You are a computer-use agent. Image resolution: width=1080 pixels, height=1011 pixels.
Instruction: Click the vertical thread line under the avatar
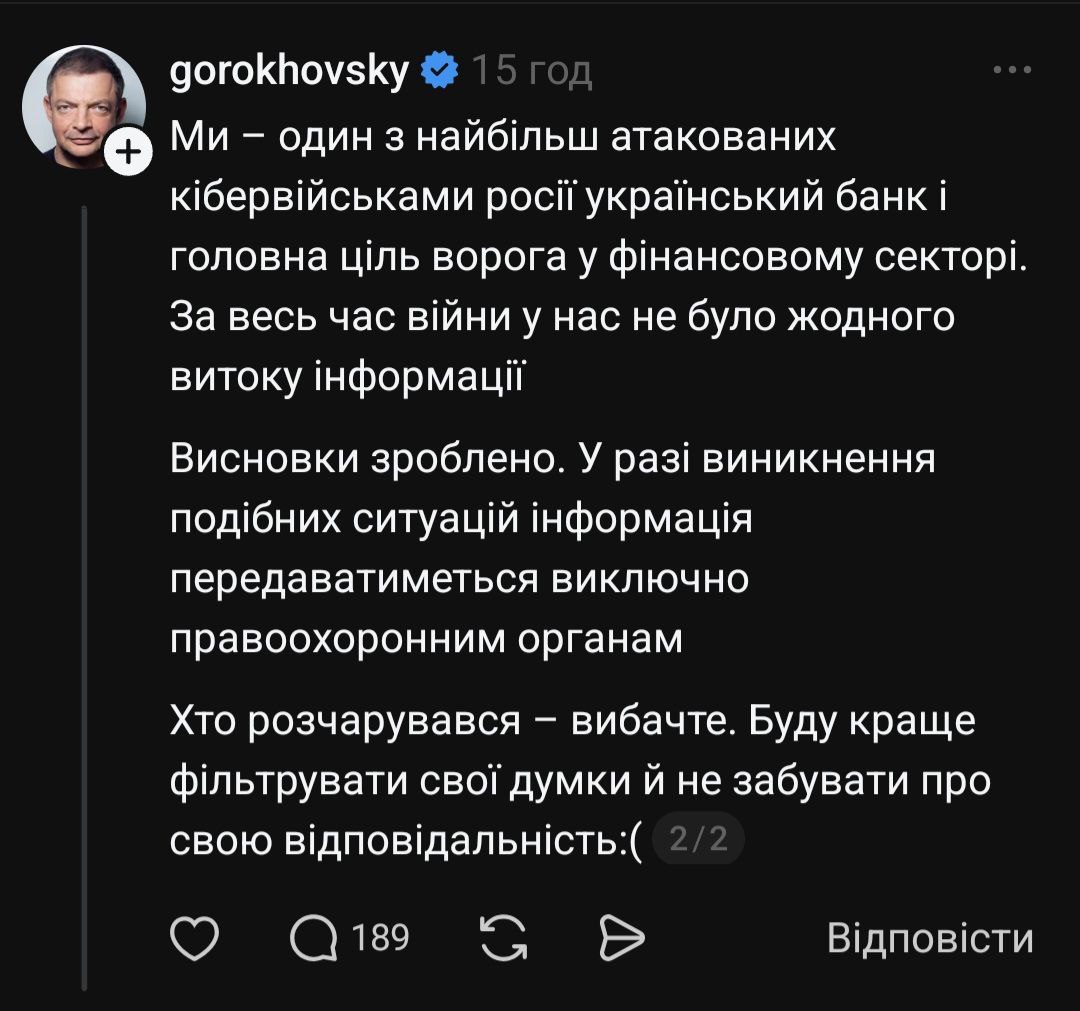85,600
